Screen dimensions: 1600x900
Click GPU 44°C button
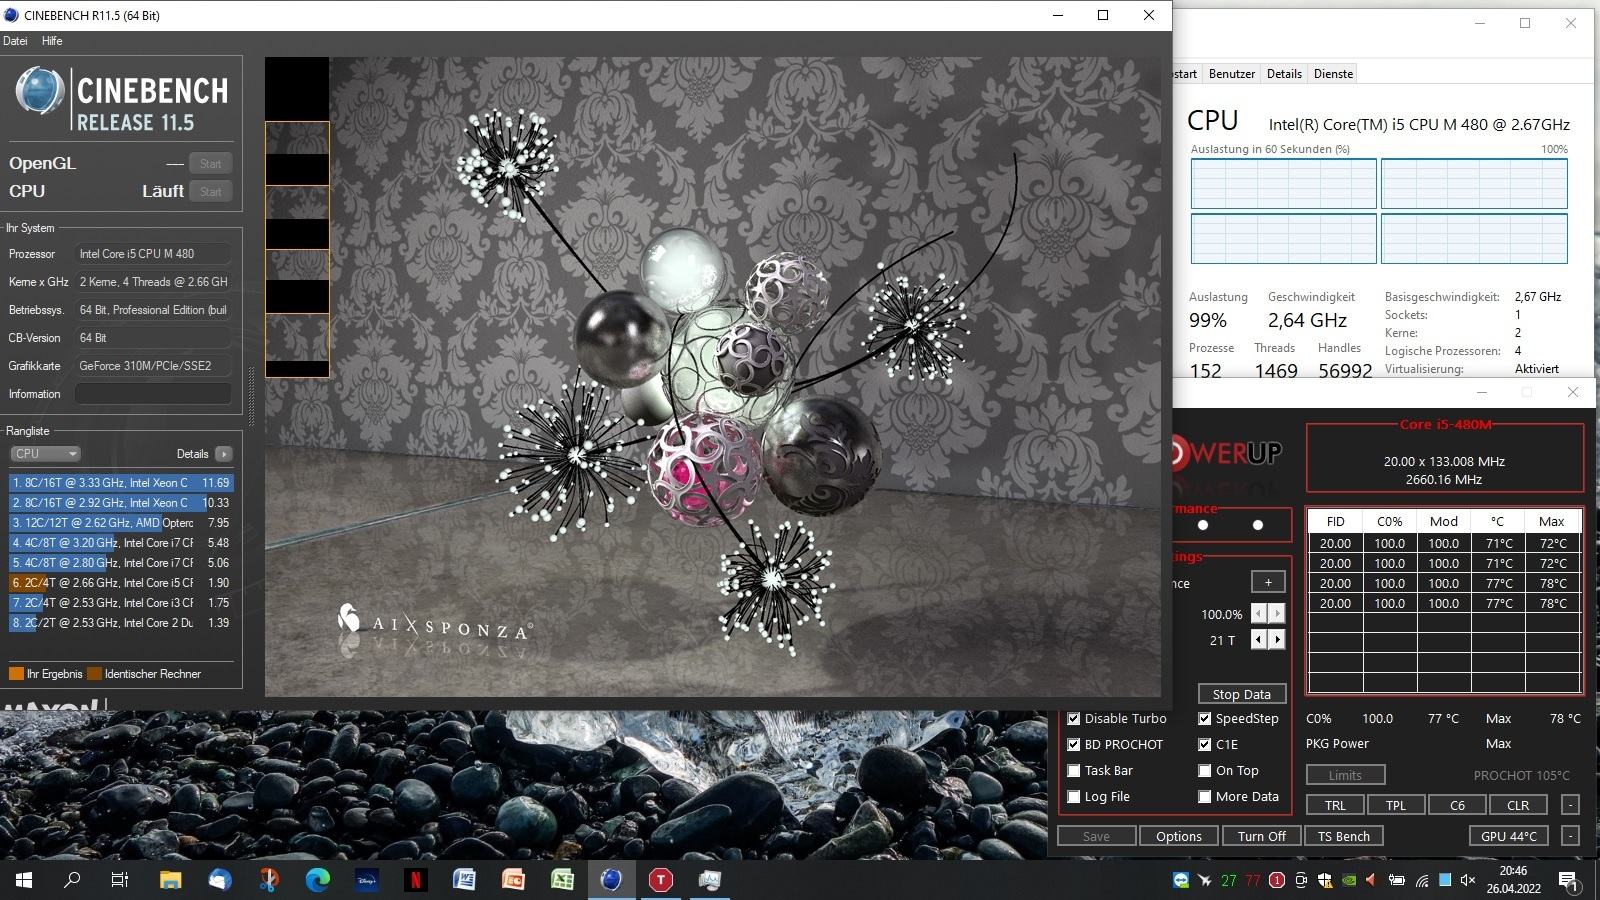click(1509, 836)
